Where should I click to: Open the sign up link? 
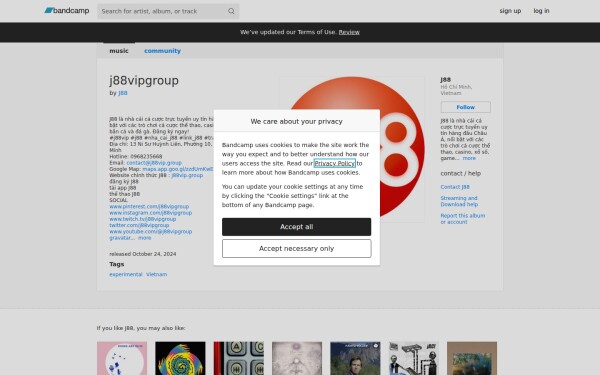click(510, 11)
